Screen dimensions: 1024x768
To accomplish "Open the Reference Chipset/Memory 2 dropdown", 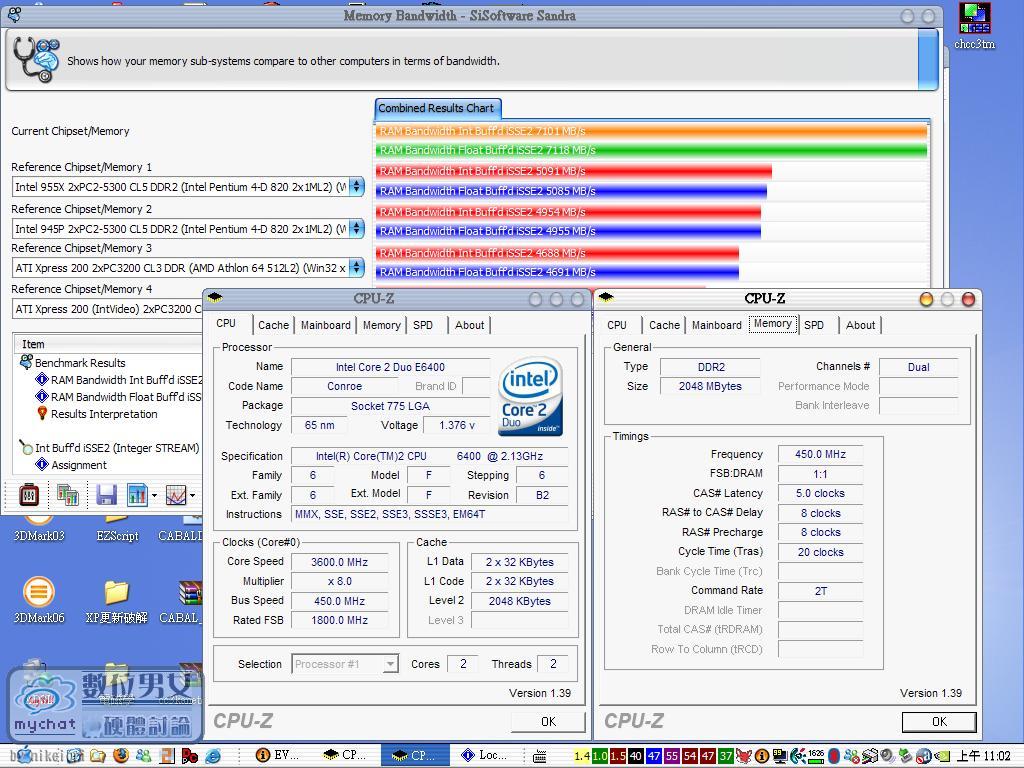I will coord(357,229).
